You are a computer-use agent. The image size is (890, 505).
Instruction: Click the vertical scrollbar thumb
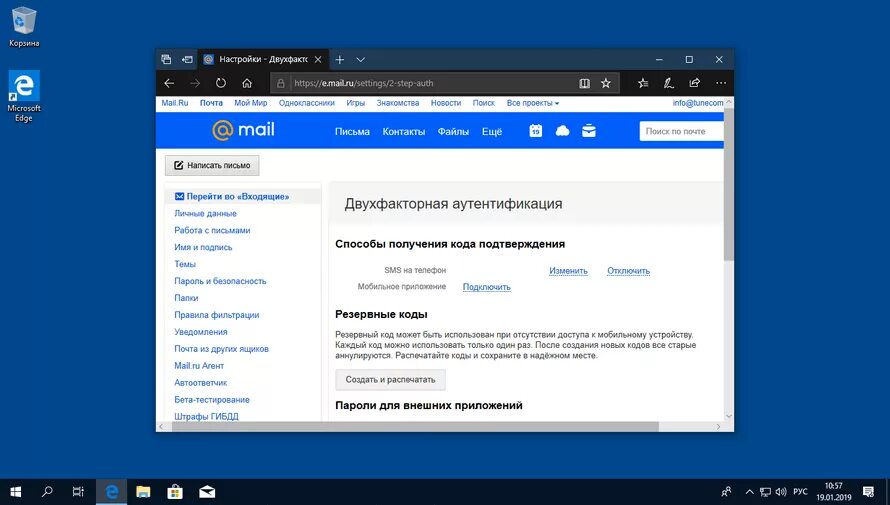pos(729,184)
